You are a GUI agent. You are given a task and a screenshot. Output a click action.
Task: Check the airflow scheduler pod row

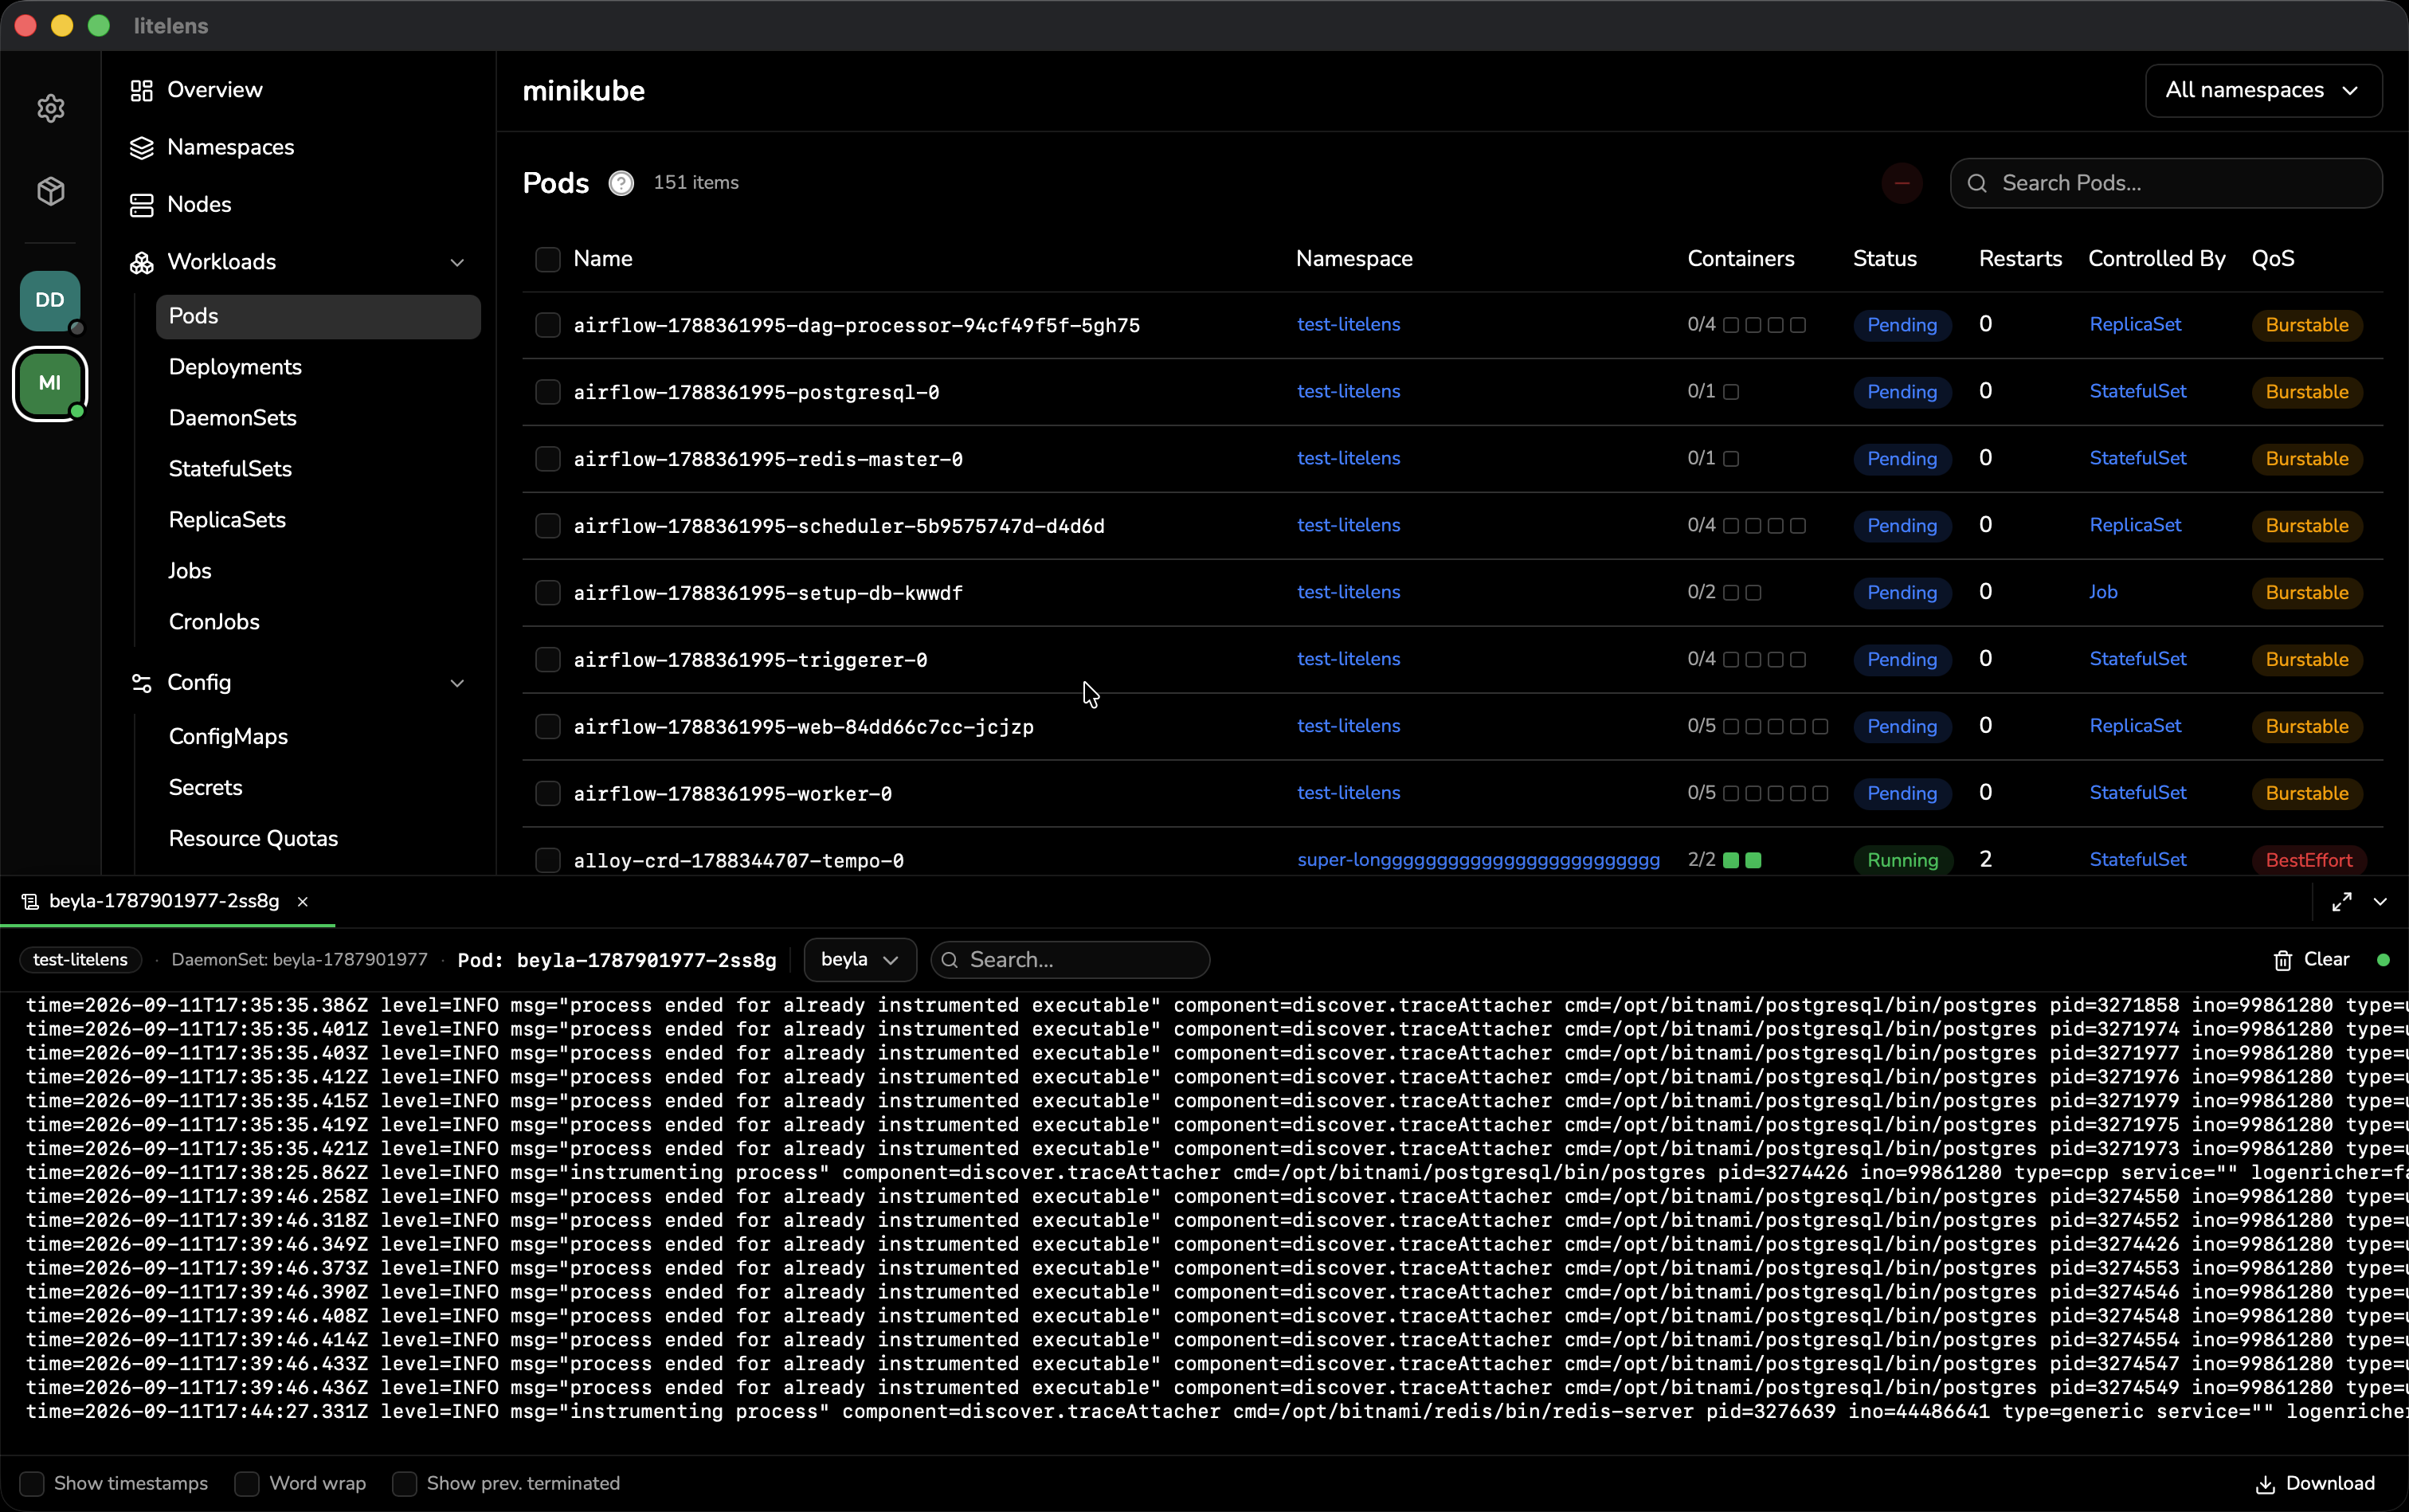pyautogui.click(x=548, y=526)
